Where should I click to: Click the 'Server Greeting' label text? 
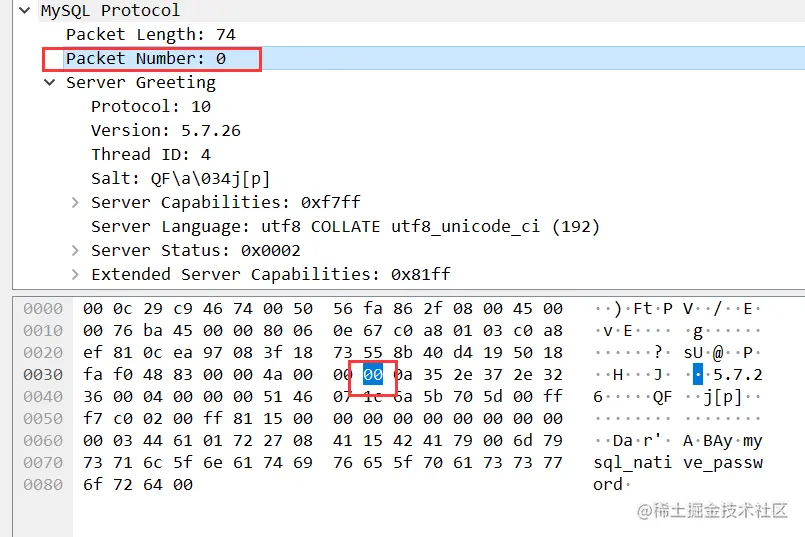tap(141, 82)
